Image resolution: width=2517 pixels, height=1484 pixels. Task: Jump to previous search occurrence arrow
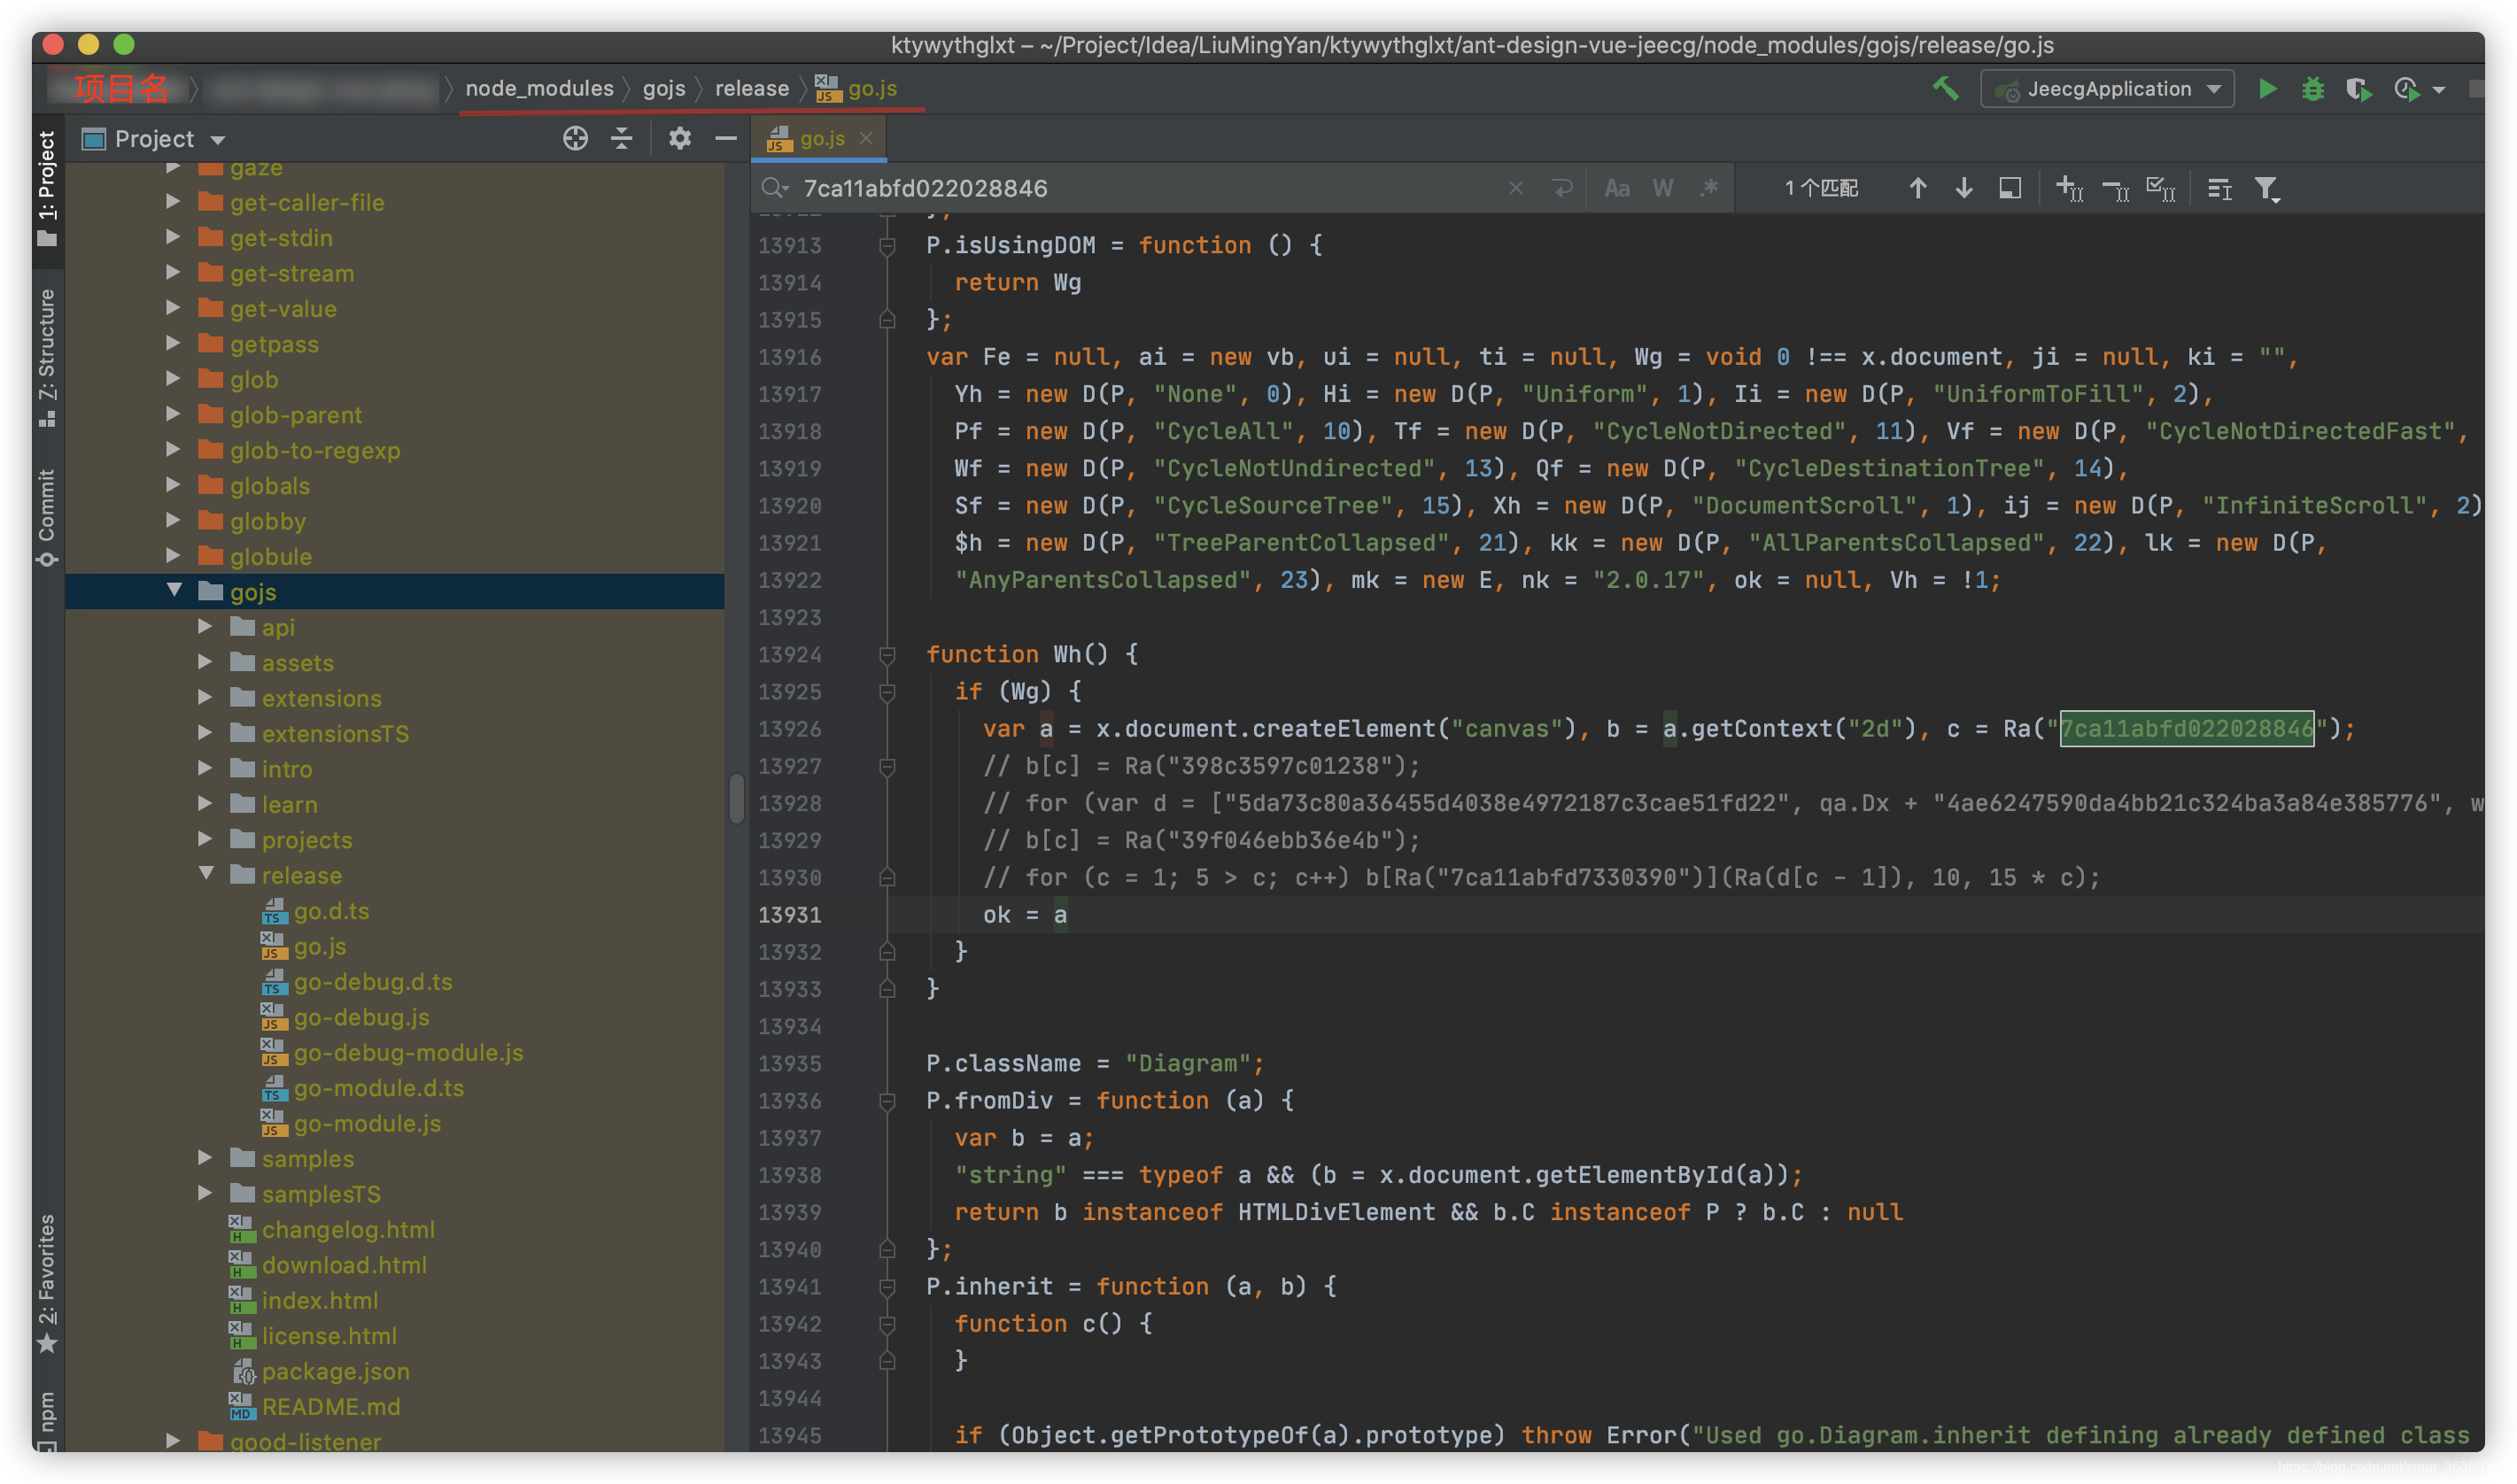click(1917, 189)
